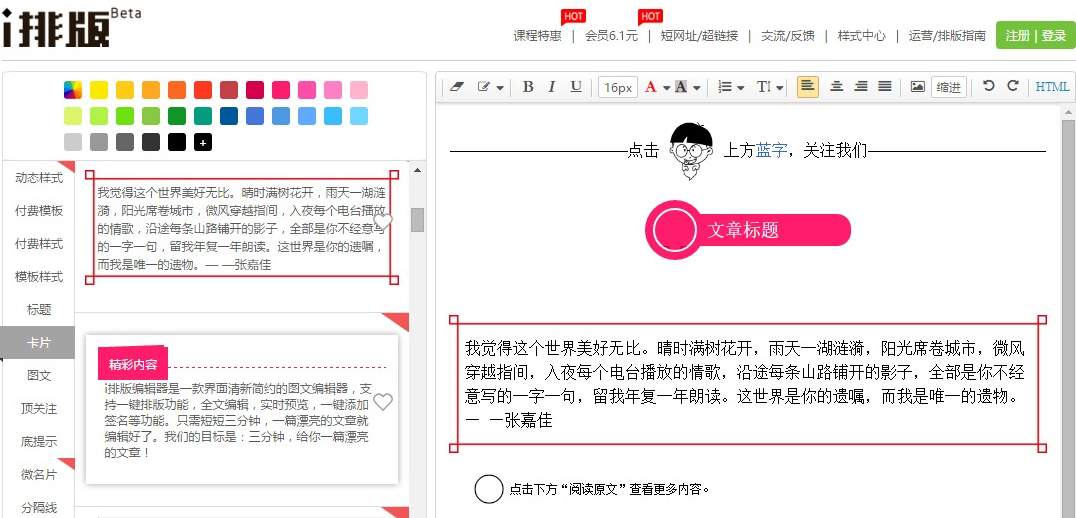Toggle right text alignment

(861, 86)
